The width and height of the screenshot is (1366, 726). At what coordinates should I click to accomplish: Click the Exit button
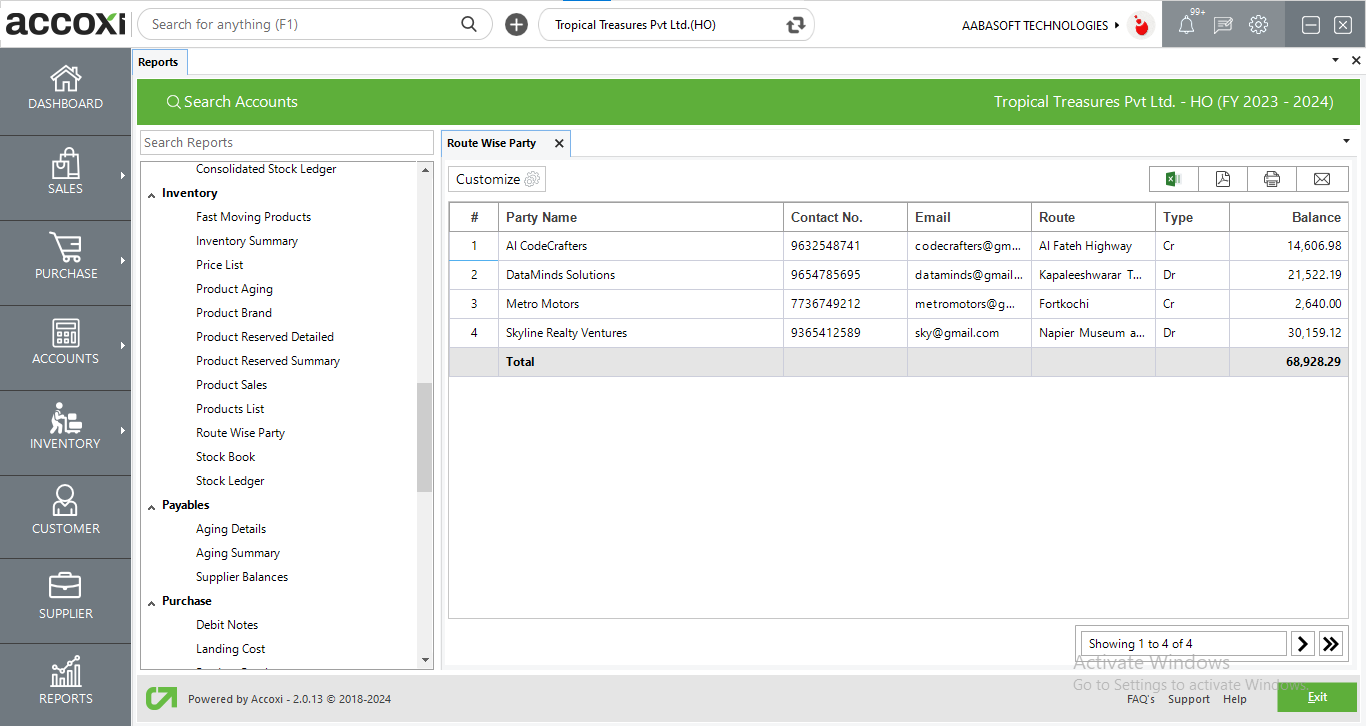tap(1316, 697)
